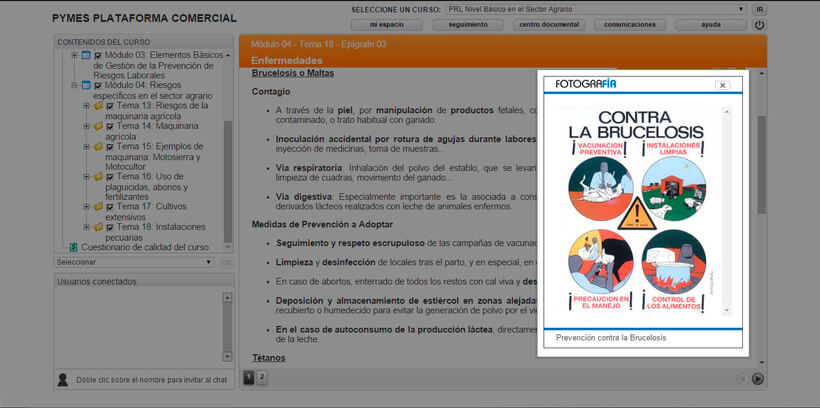
Task: Click the Cuestionario de calidad questionnaire icon
Action: coord(74,247)
